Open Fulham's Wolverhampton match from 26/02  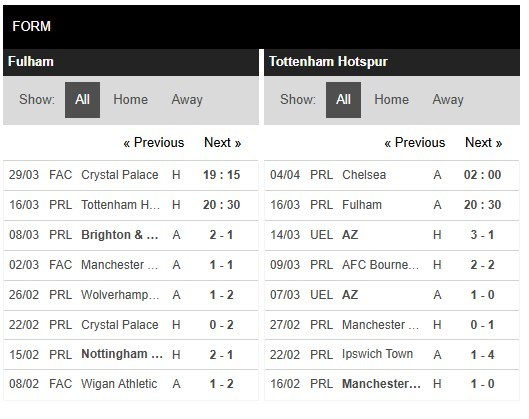pos(131,295)
